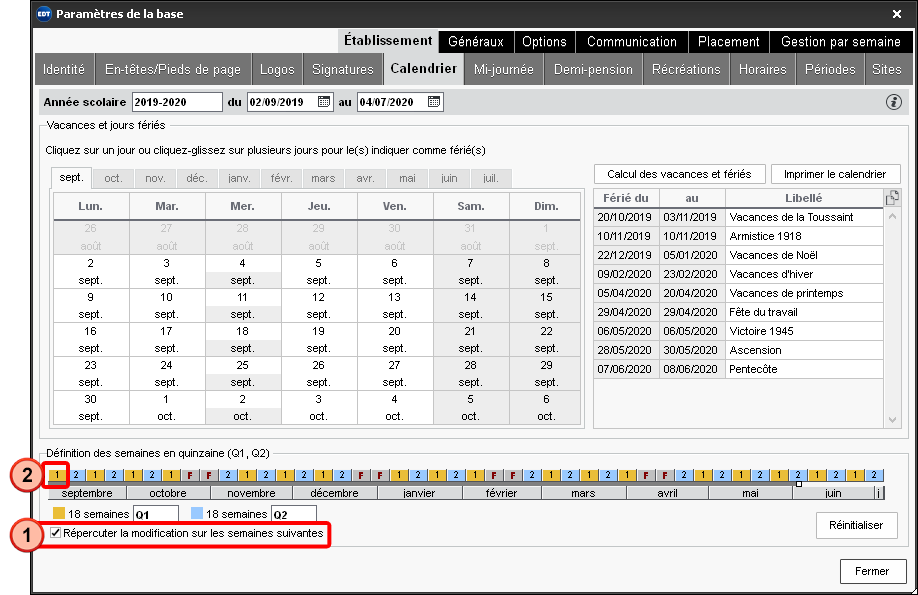918x595 pixels.
Task: Show the avr. month tab
Action: pyautogui.click(x=365, y=178)
